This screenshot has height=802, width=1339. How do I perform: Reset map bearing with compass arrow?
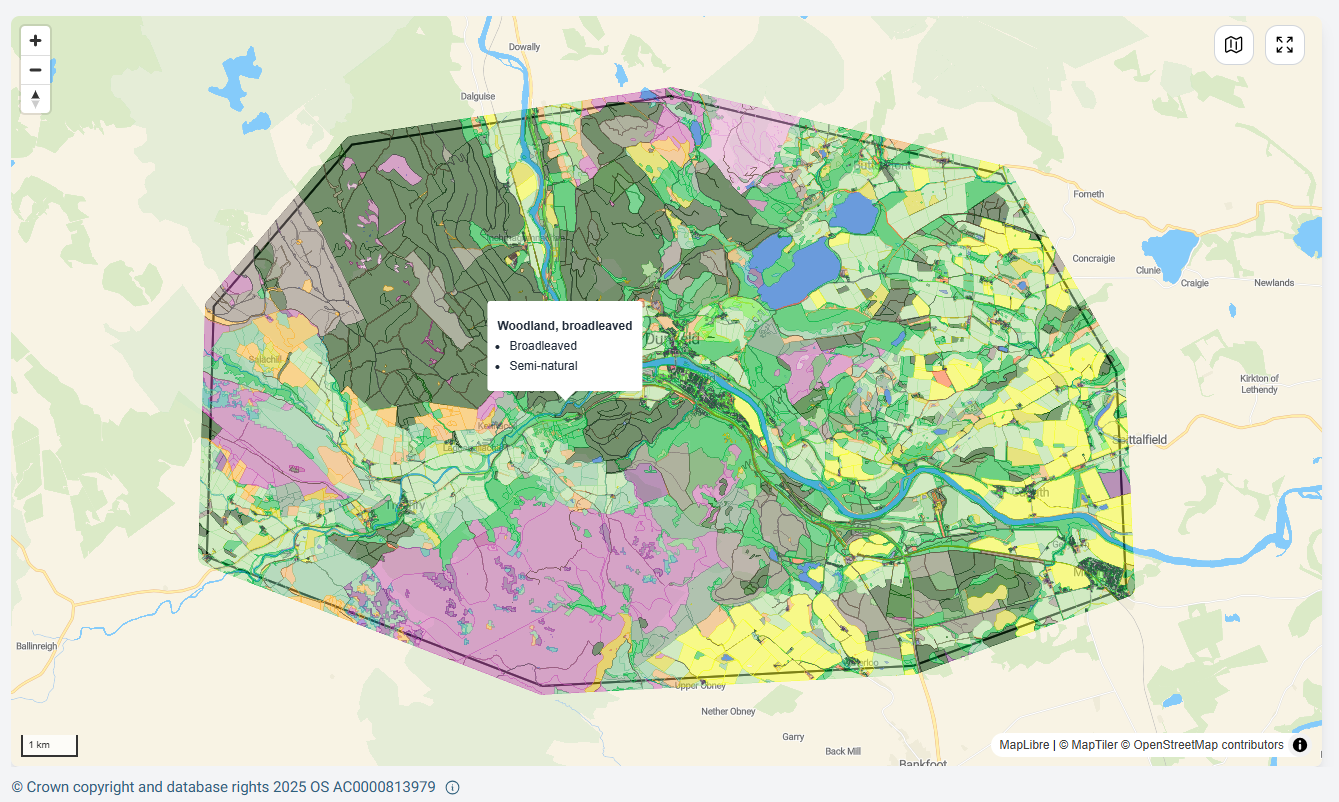click(35, 99)
